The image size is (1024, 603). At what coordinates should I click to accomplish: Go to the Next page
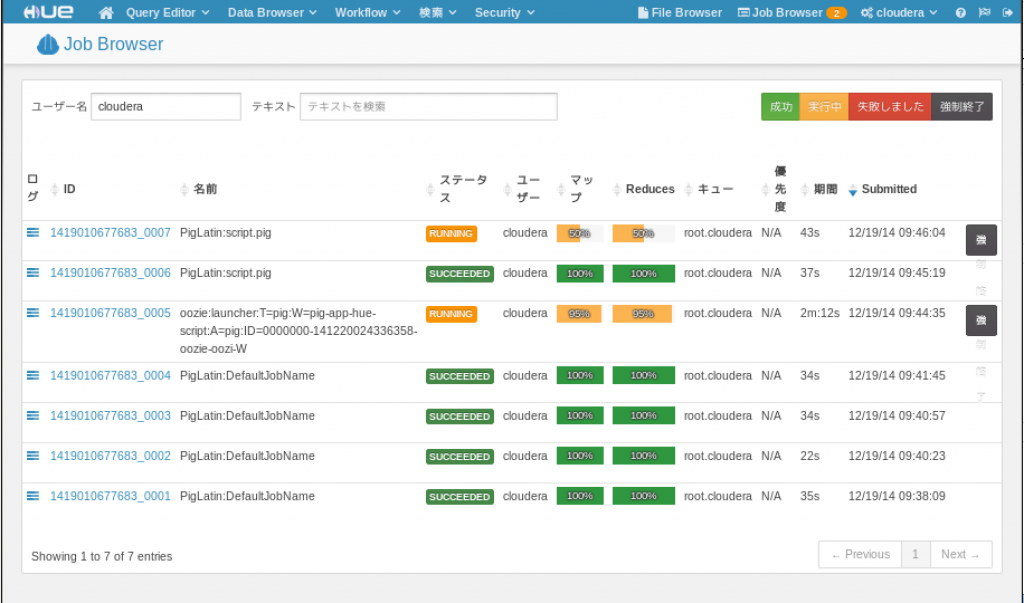tap(961, 554)
